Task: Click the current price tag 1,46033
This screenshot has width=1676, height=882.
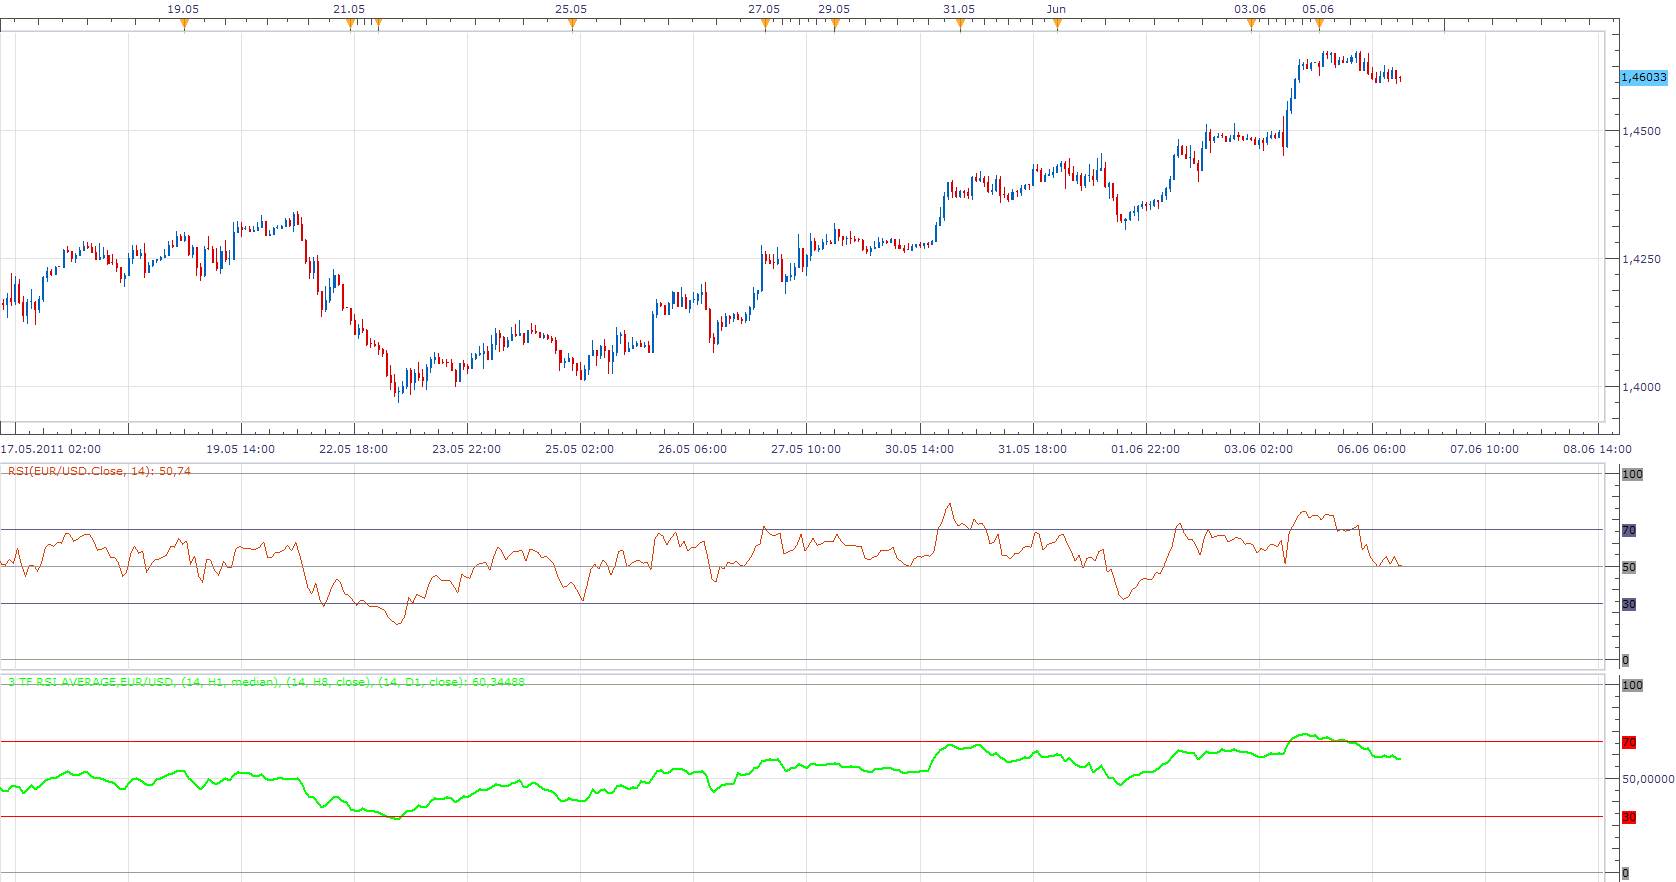Action: [1644, 77]
